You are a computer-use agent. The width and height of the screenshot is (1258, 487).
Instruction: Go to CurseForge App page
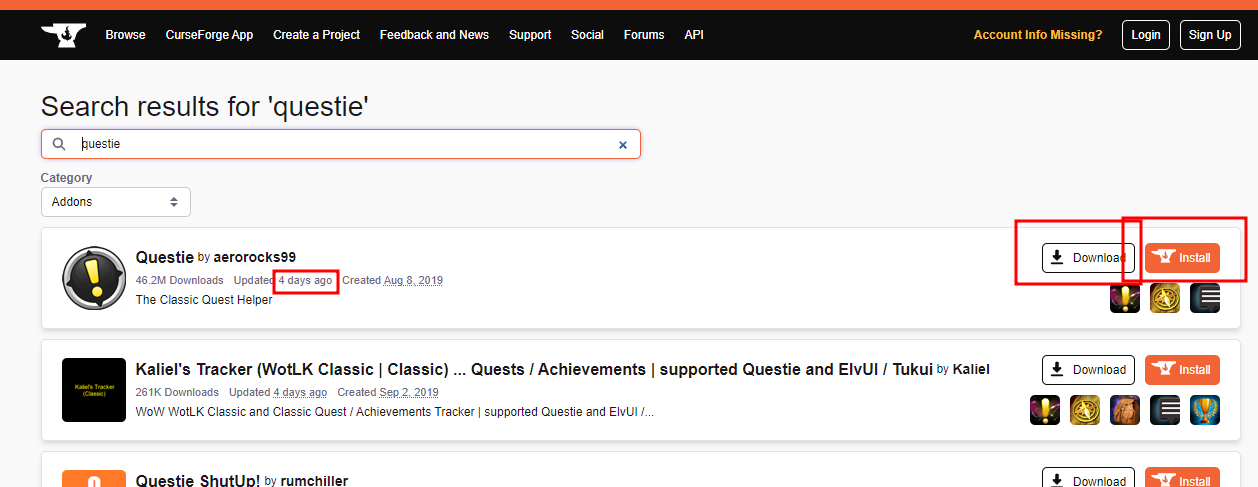(x=209, y=35)
